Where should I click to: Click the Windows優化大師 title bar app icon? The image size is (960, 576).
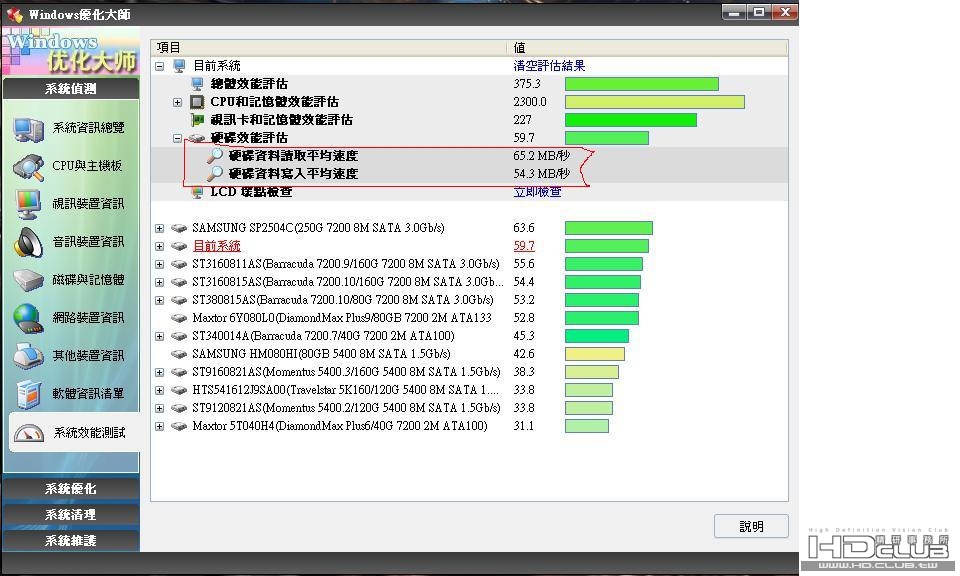tap(15, 14)
